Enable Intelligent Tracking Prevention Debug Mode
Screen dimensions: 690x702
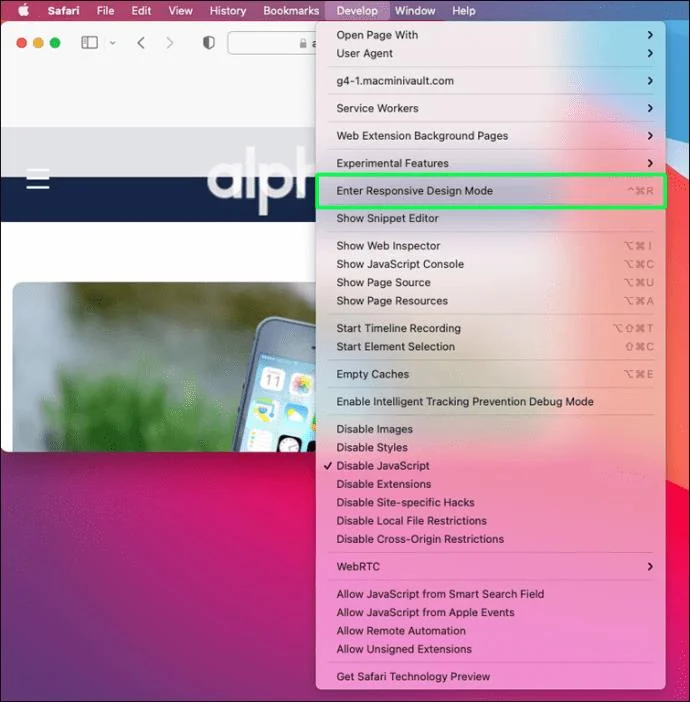pos(490,402)
